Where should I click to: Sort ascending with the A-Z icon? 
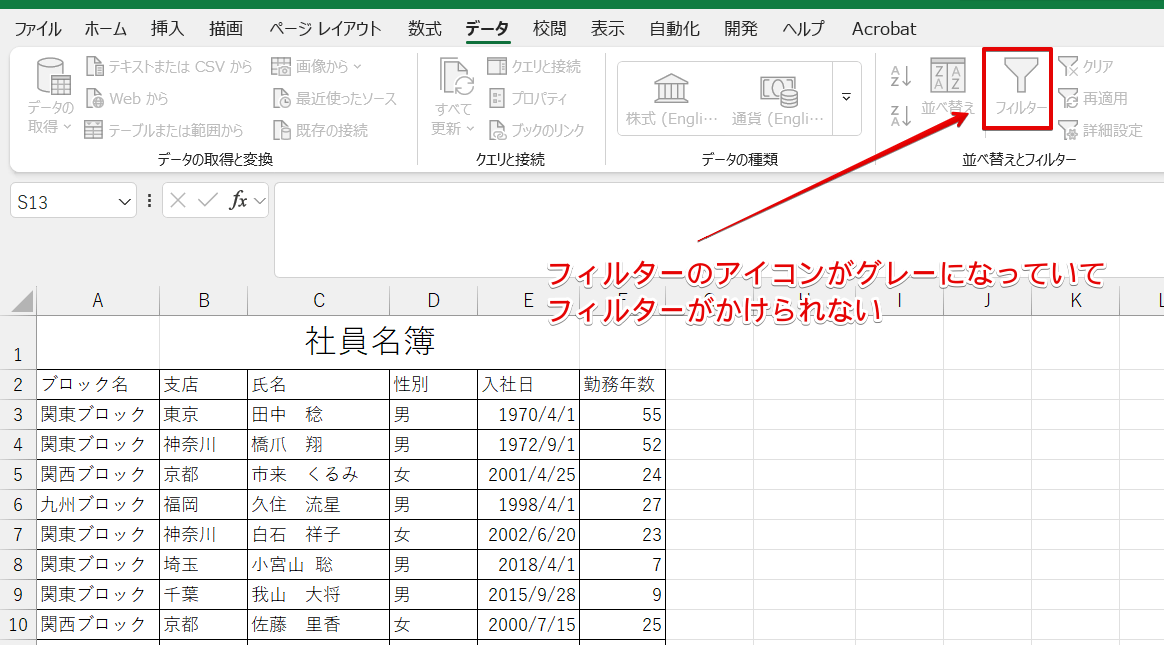click(901, 75)
